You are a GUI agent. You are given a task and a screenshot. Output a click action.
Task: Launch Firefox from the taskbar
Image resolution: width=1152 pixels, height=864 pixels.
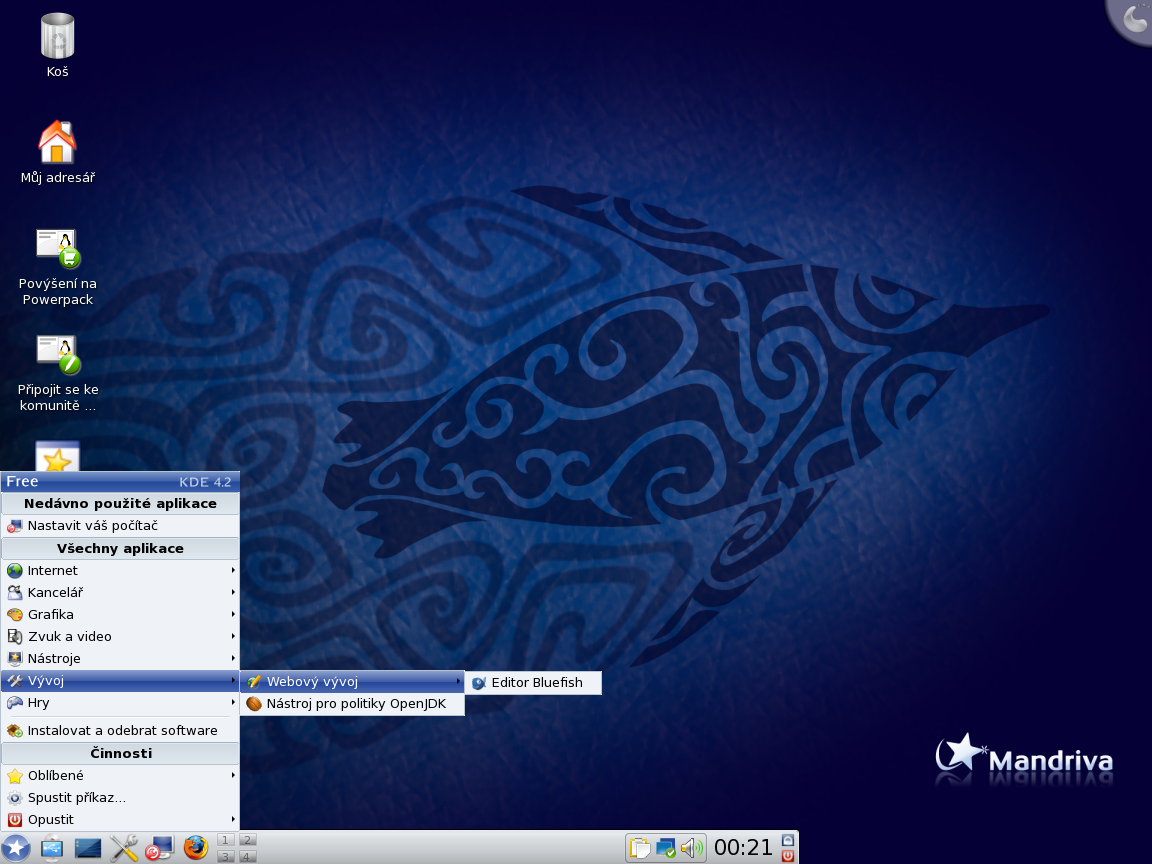[195, 848]
